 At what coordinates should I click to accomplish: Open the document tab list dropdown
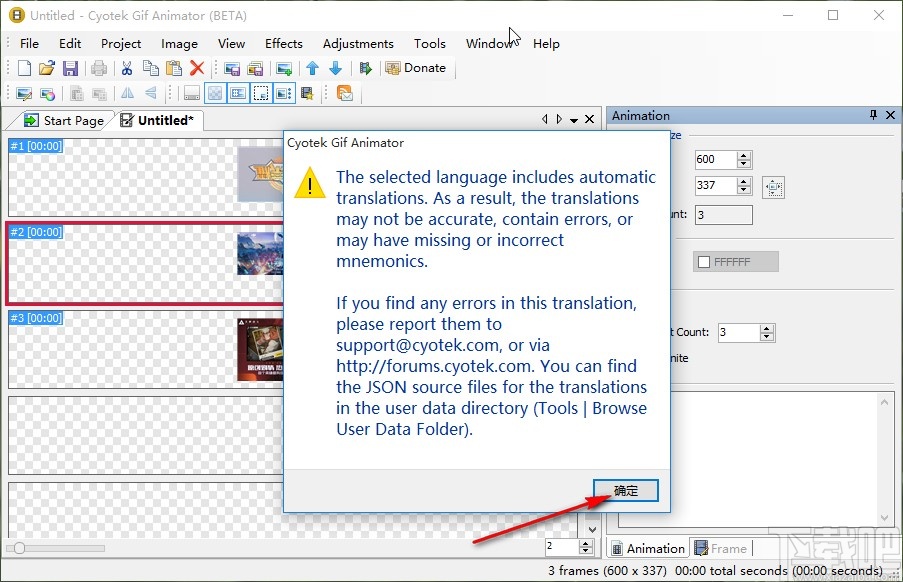pyautogui.click(x=574, y=120)
